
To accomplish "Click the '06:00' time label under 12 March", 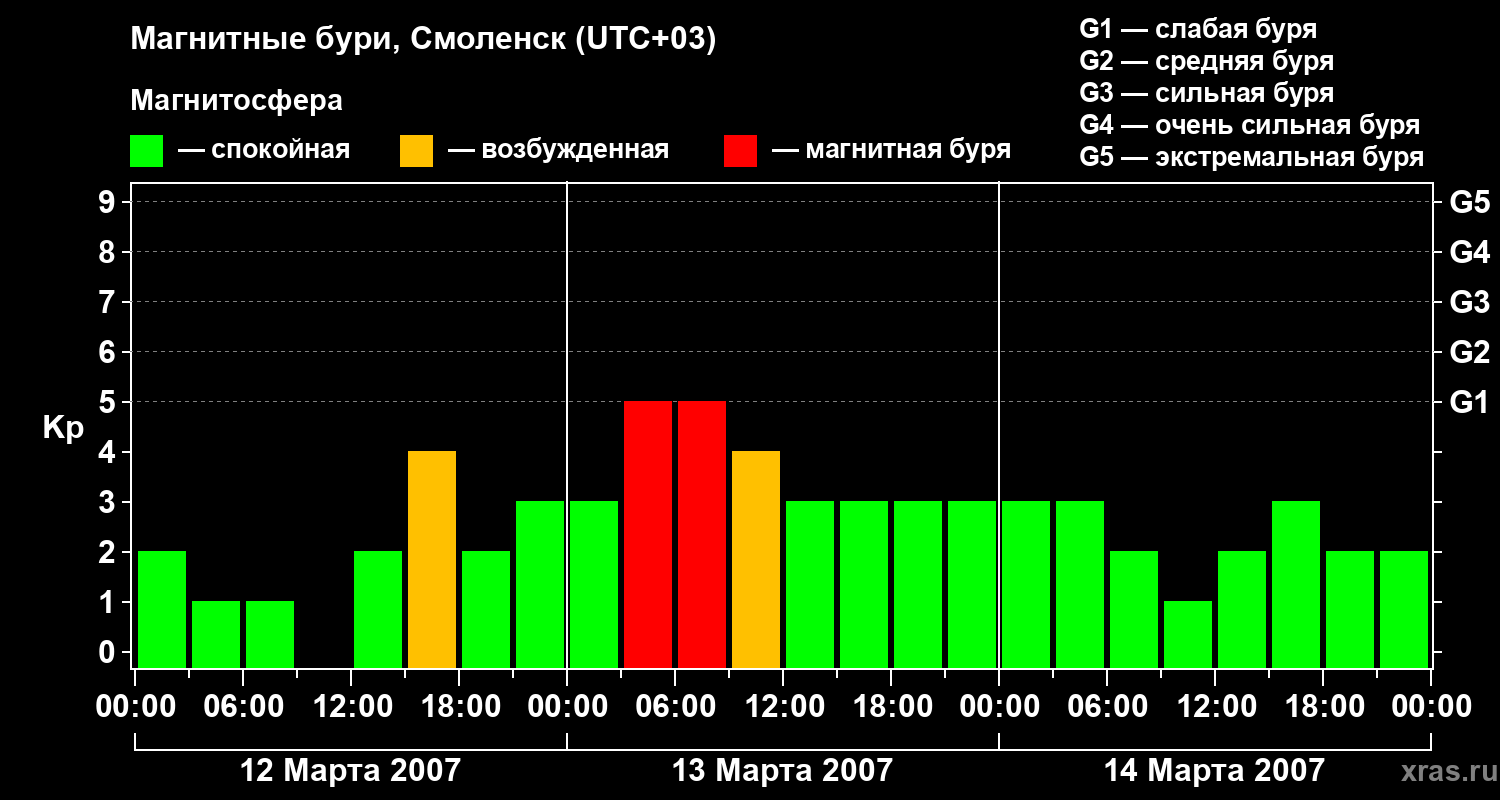I will pyautogui.click(x=243, y=707).
